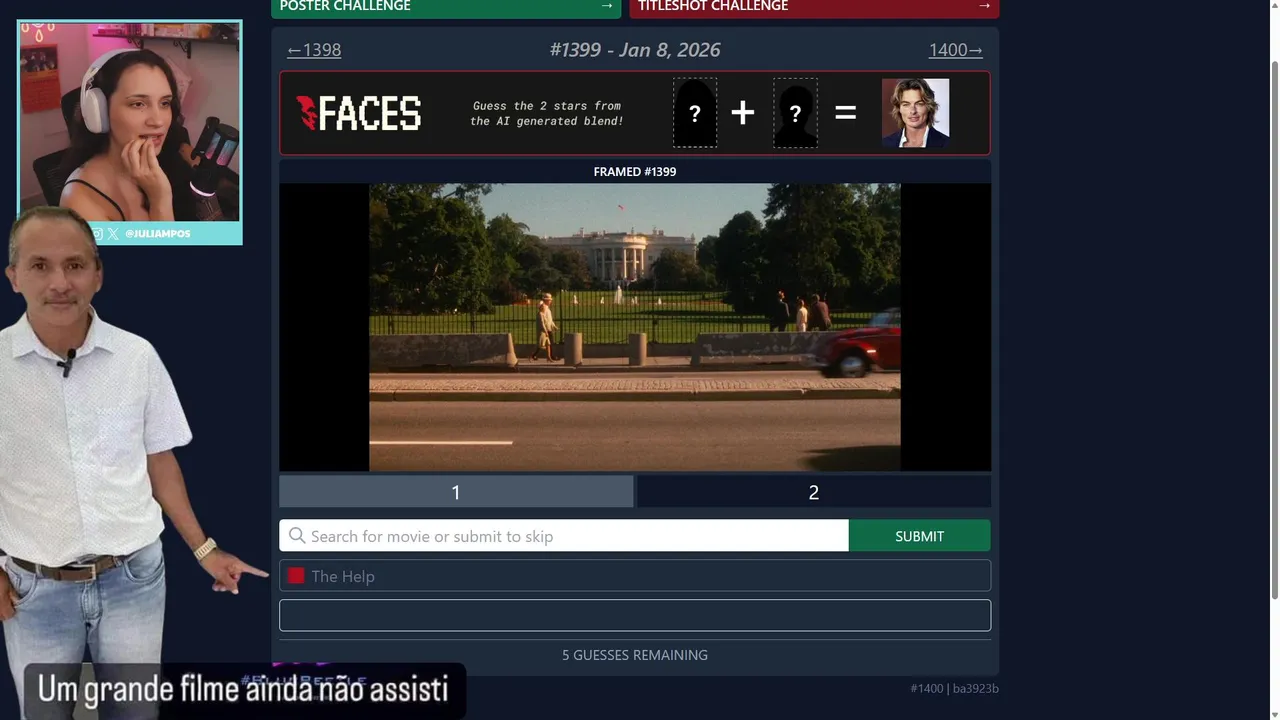This screenshot has height=720, width=1280.
Task: Focus the movie search field
Action: (x=564, y=536)
